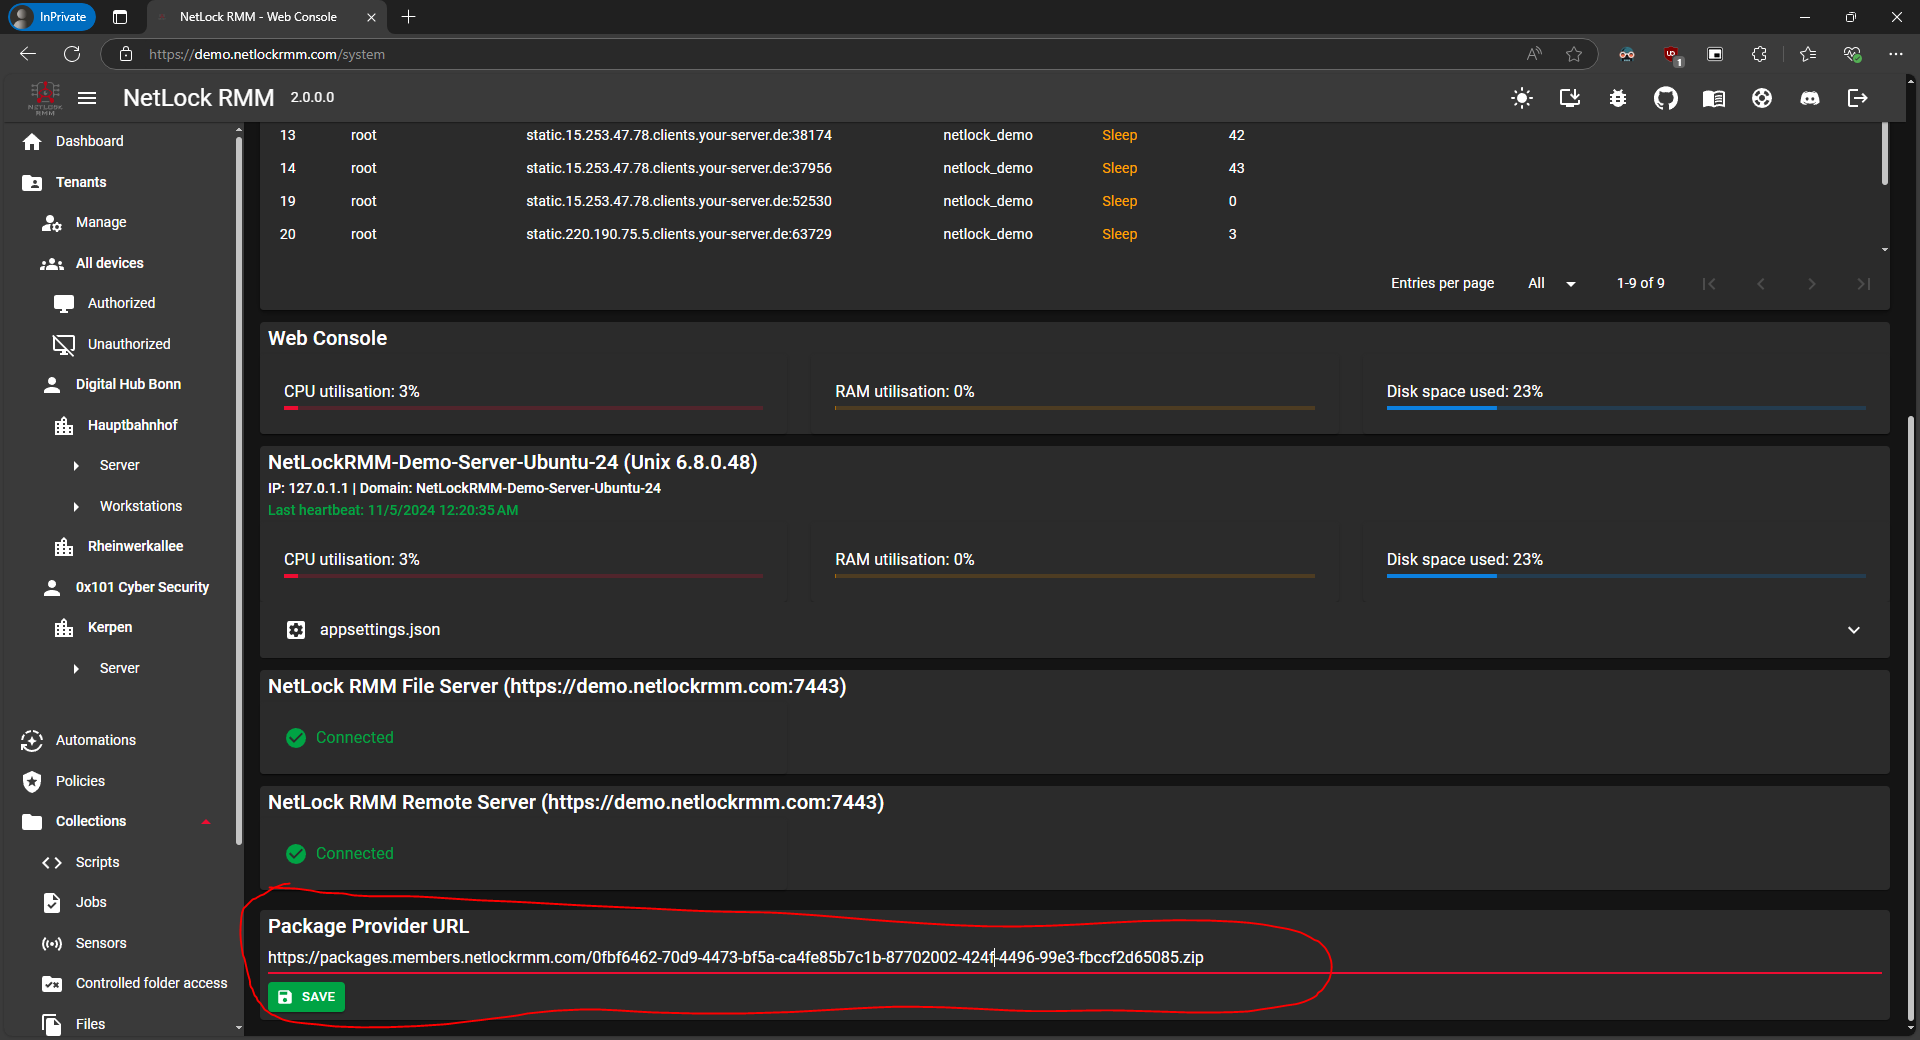Open a new browser tab
The height and width of the screenshot is (1040, 1920).
(x=408, y=16)
